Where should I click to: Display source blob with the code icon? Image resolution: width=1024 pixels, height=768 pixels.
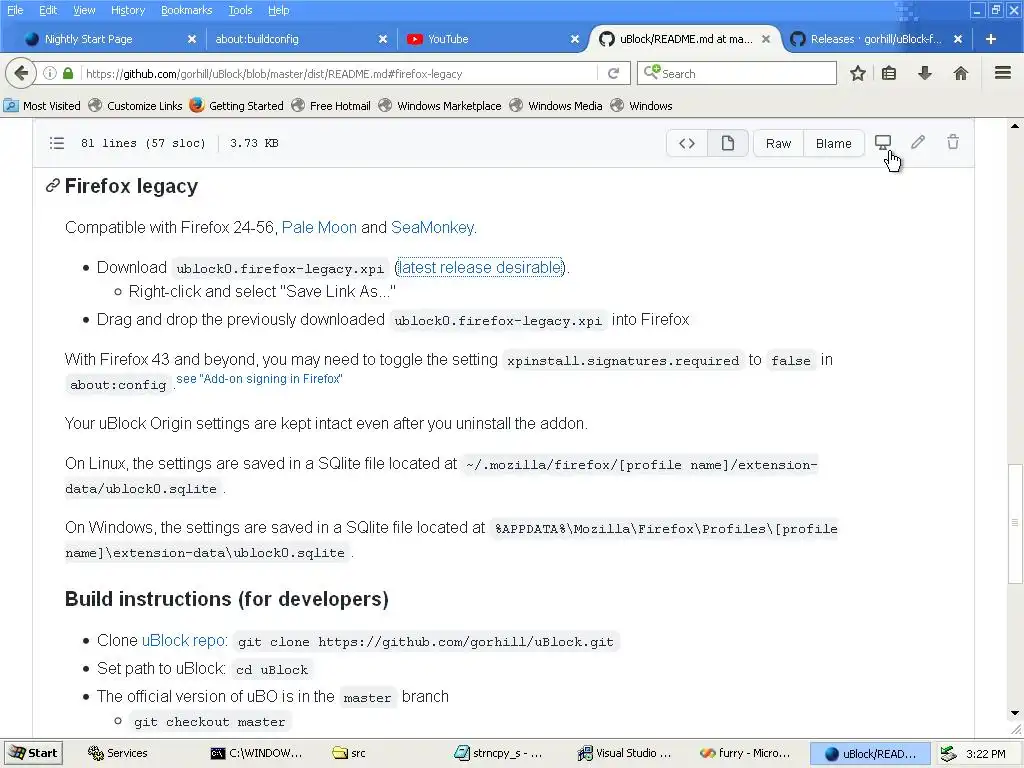click(x=687, y=143)
